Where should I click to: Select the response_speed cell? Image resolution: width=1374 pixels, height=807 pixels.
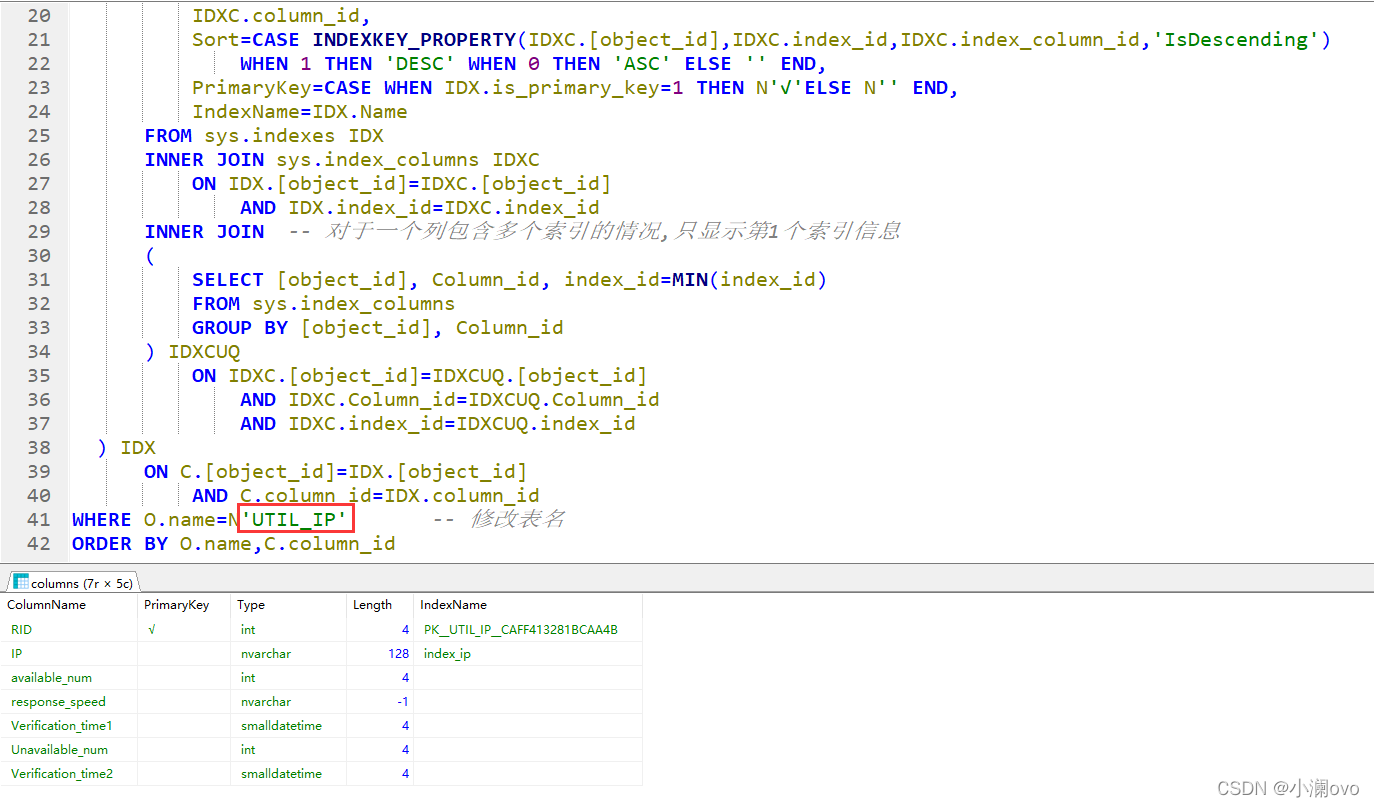pyautogui.click(x=70, y=702)
